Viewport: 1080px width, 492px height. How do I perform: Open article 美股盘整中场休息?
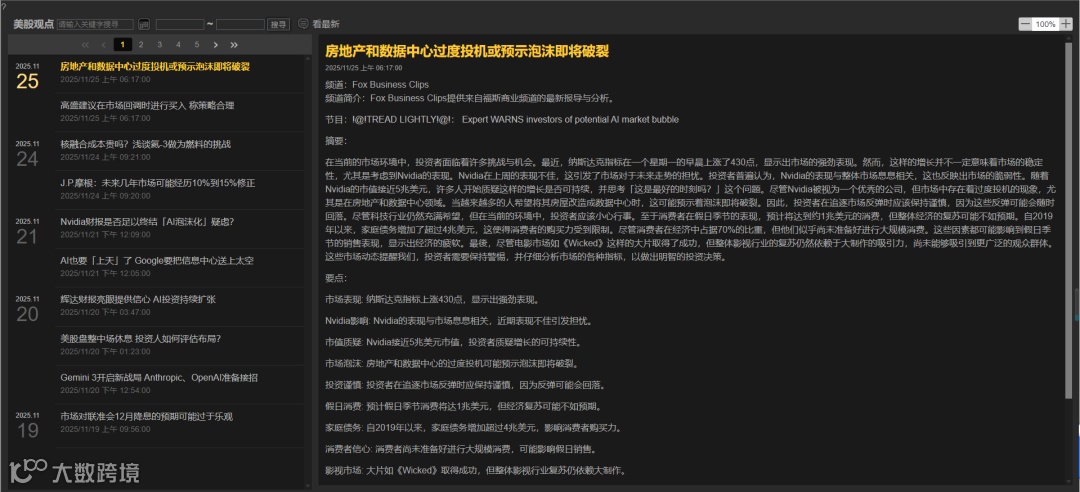pyautogui.click(x=141, y=338)
